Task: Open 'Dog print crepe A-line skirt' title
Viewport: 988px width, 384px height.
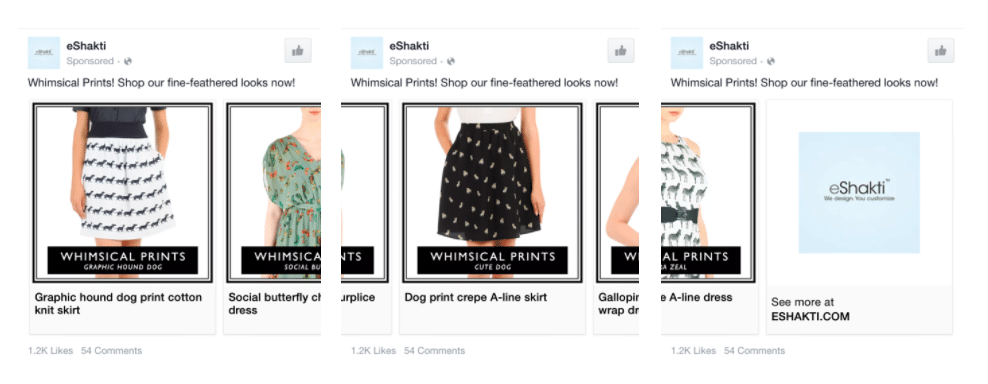Action: 476,298
